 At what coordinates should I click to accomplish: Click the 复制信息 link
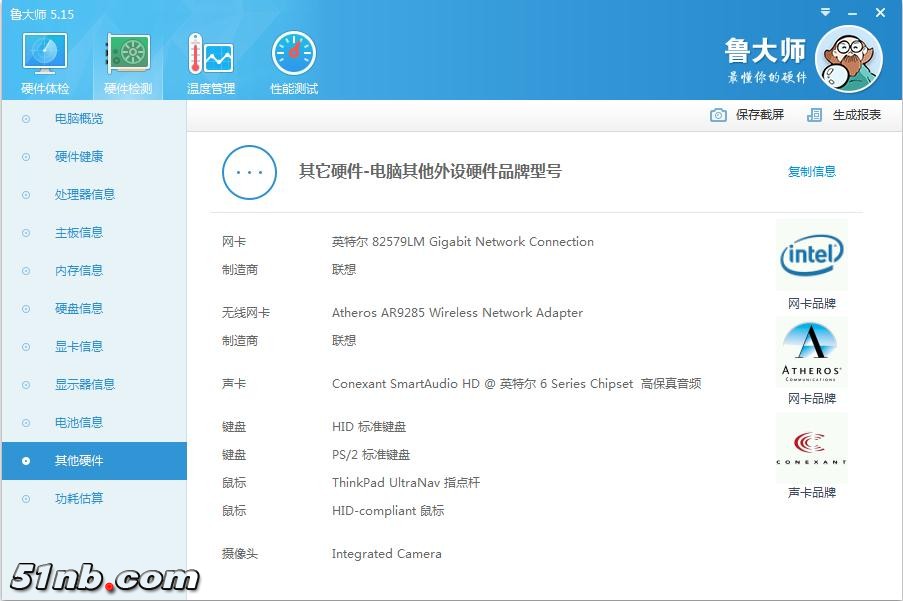(x=811, y=172)
